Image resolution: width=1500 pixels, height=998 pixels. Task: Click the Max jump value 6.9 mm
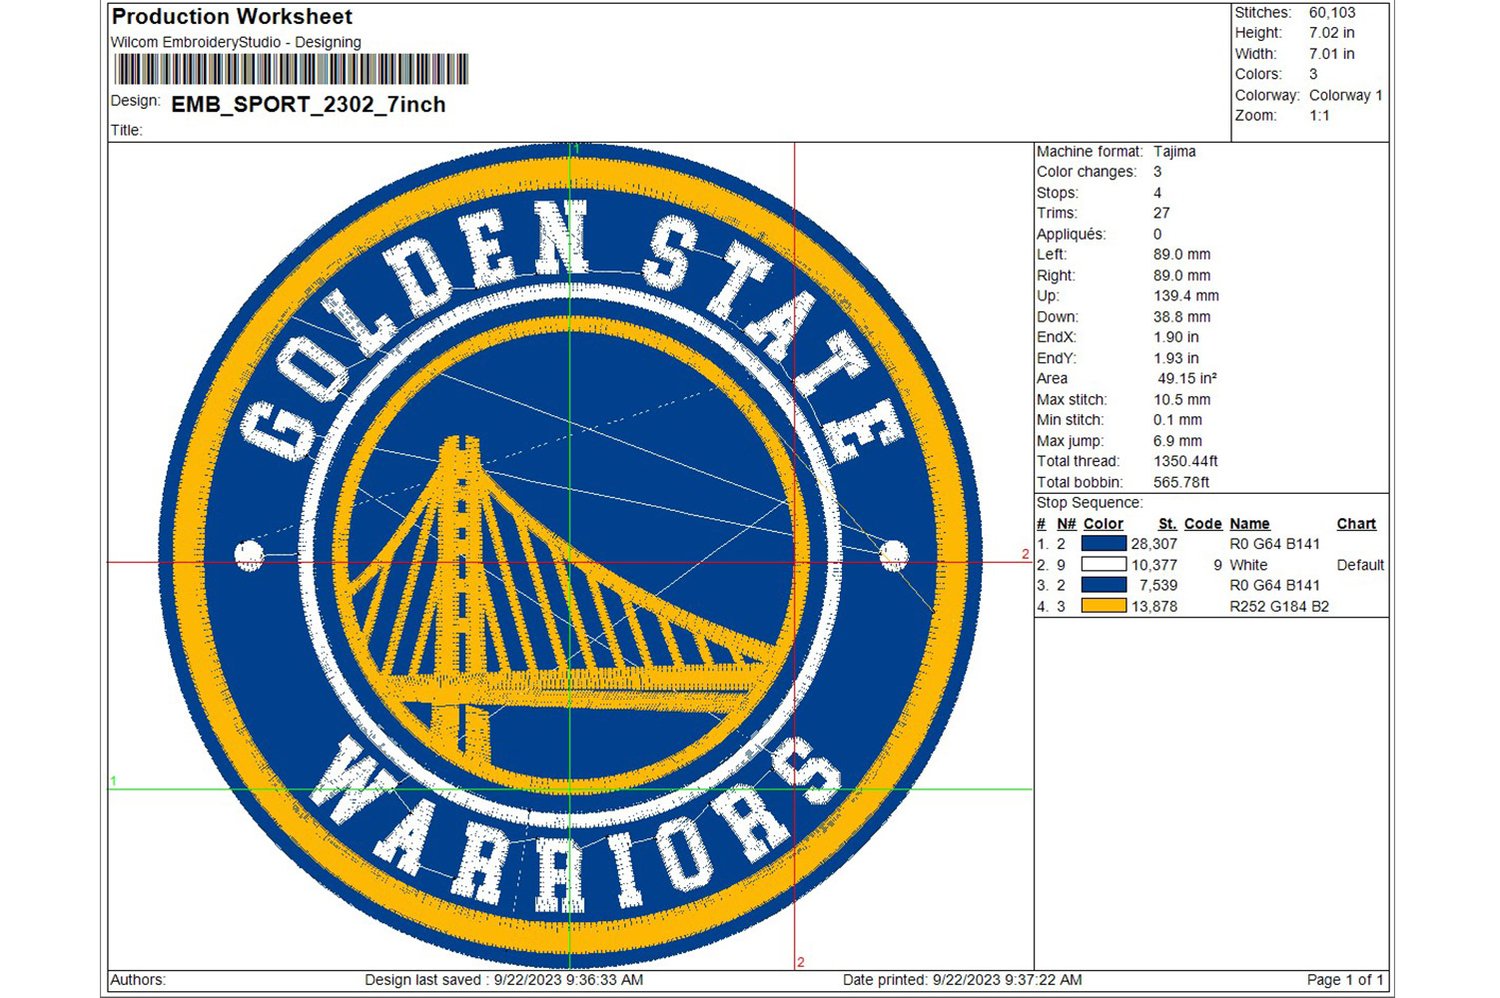coord(1178,441)
